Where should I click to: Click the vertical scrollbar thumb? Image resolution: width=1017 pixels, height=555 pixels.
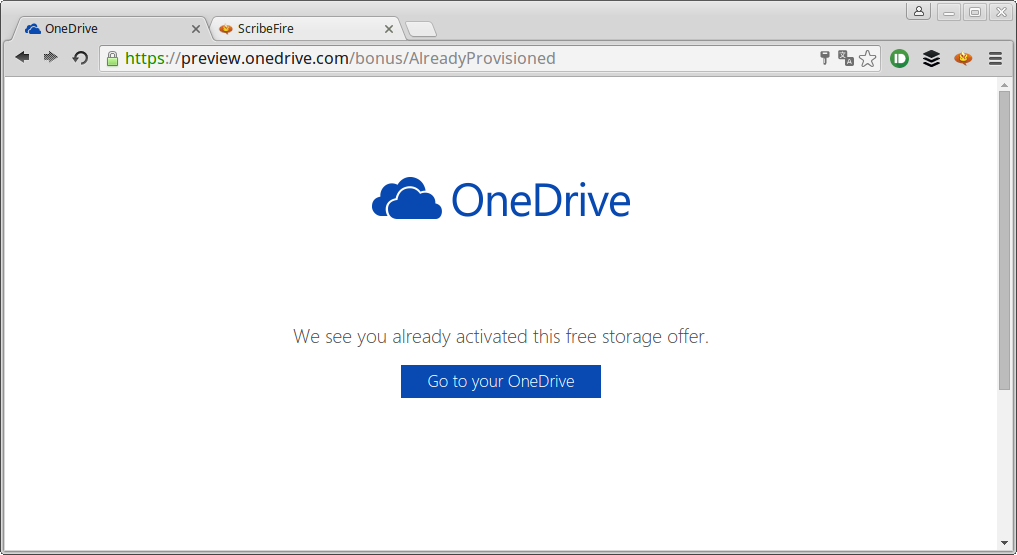(1004, 240)
